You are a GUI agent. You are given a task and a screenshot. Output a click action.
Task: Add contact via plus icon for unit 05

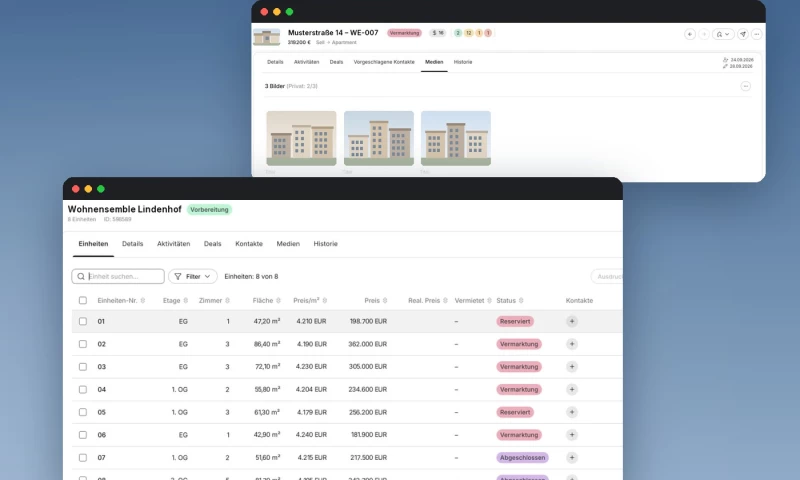571,412
